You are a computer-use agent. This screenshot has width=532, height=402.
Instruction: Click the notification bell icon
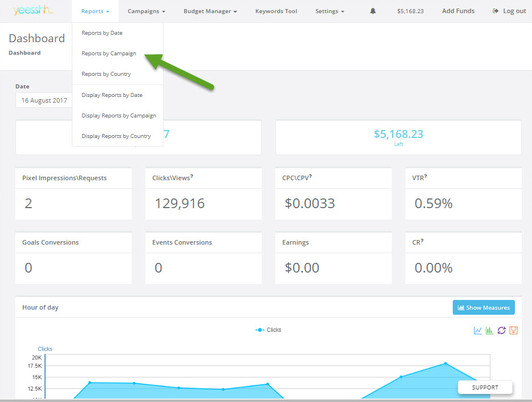(x=373, y=11)
